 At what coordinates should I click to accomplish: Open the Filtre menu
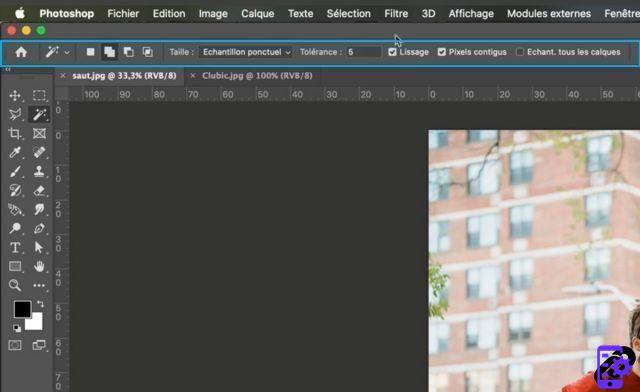(x=396, y=13)
